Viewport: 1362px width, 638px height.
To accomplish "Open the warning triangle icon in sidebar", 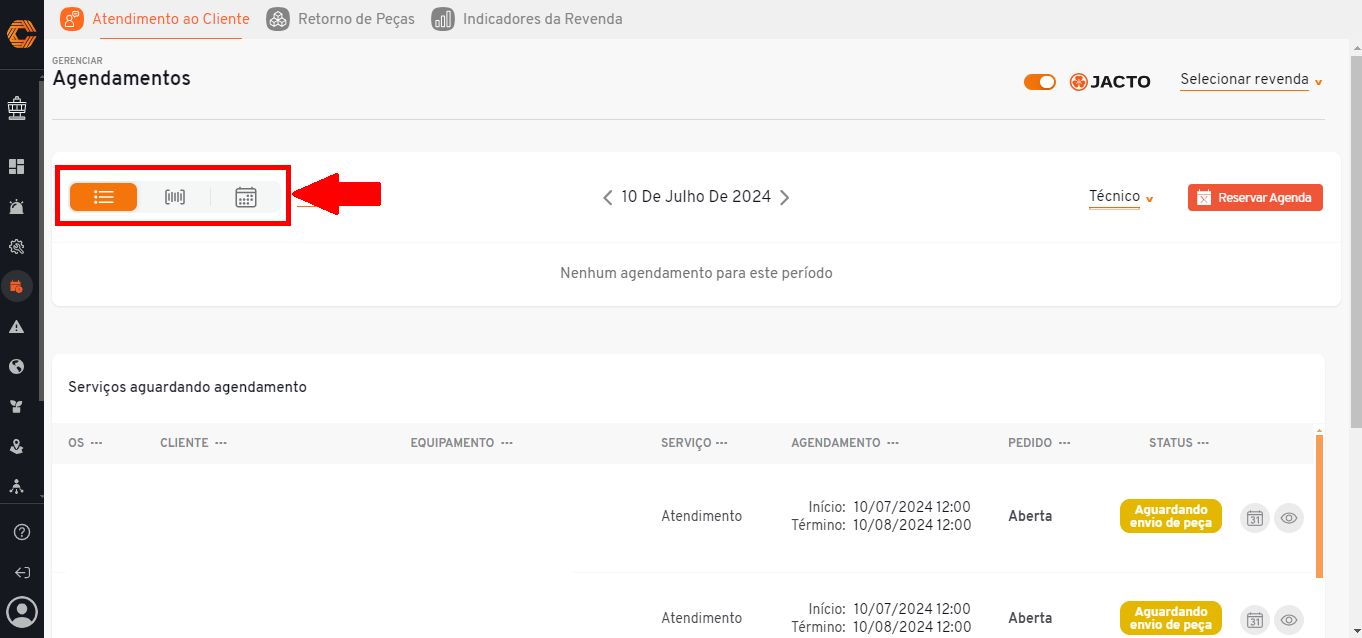I will [x=16, y=327].
